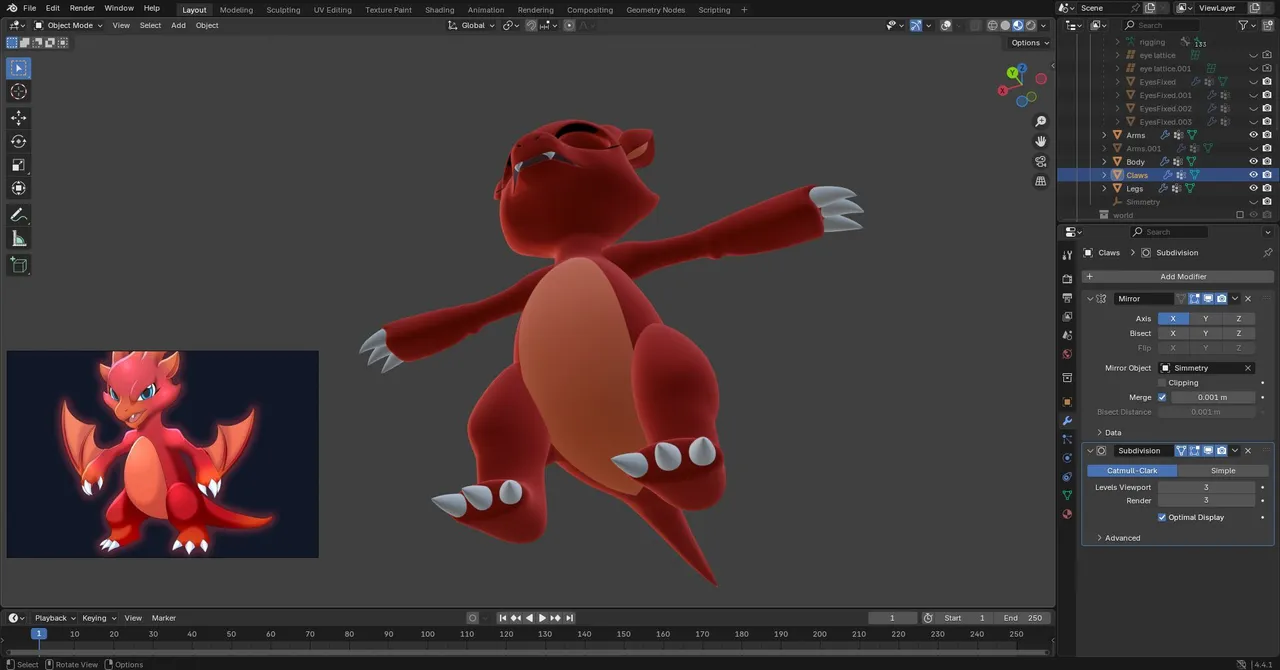Toggle the camera view icon
This screenshot has height=670, width=1280.
pyautogui.click(x=1041, y=161)
